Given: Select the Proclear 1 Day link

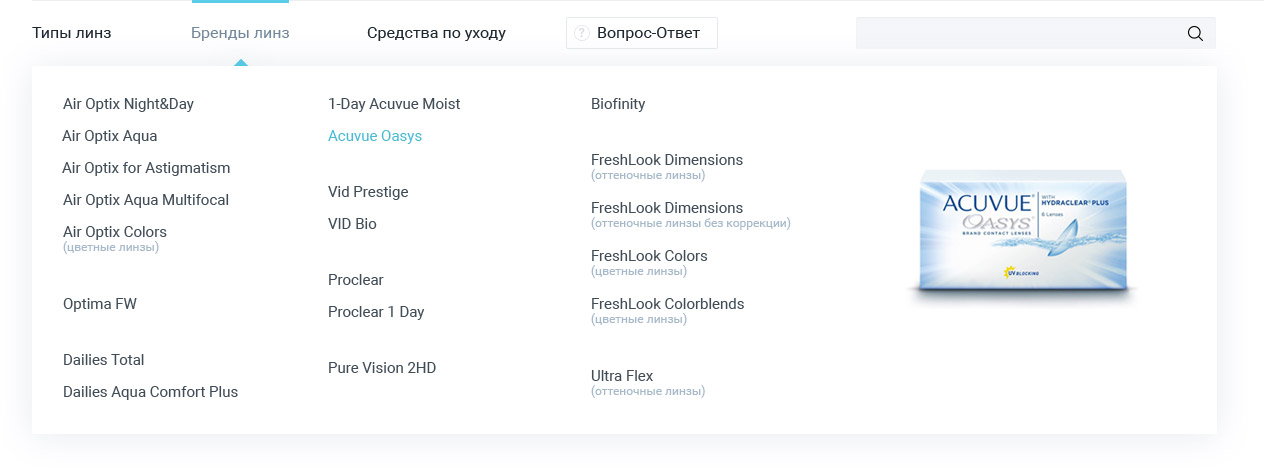Looking at the screenshot, I should tap(376, 312).
